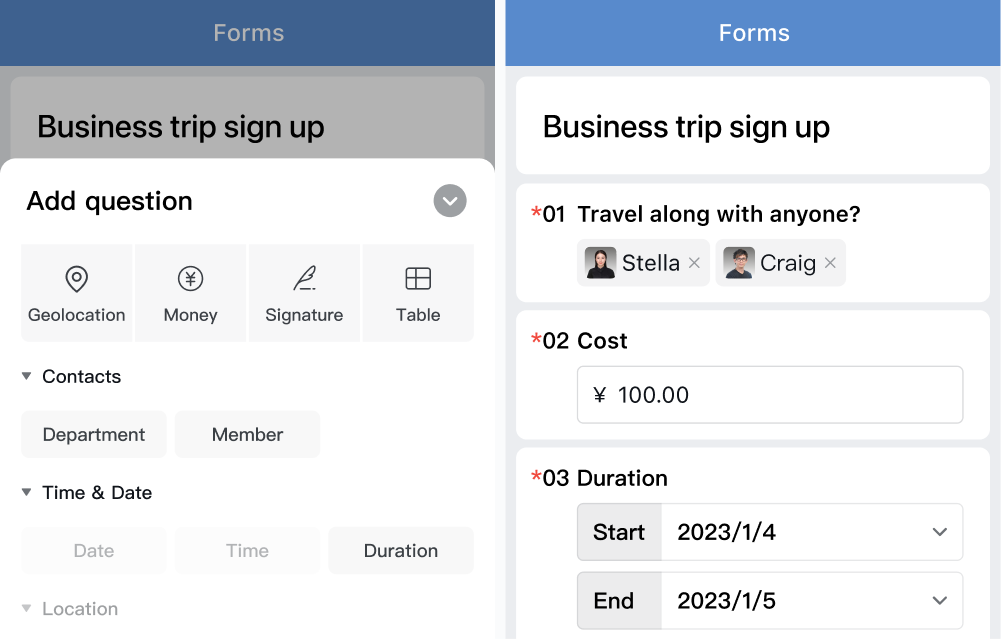Screen dimensions: 1001x639
Task: Add a Member question
Action: pyautogui.click(x=247, y=434)
